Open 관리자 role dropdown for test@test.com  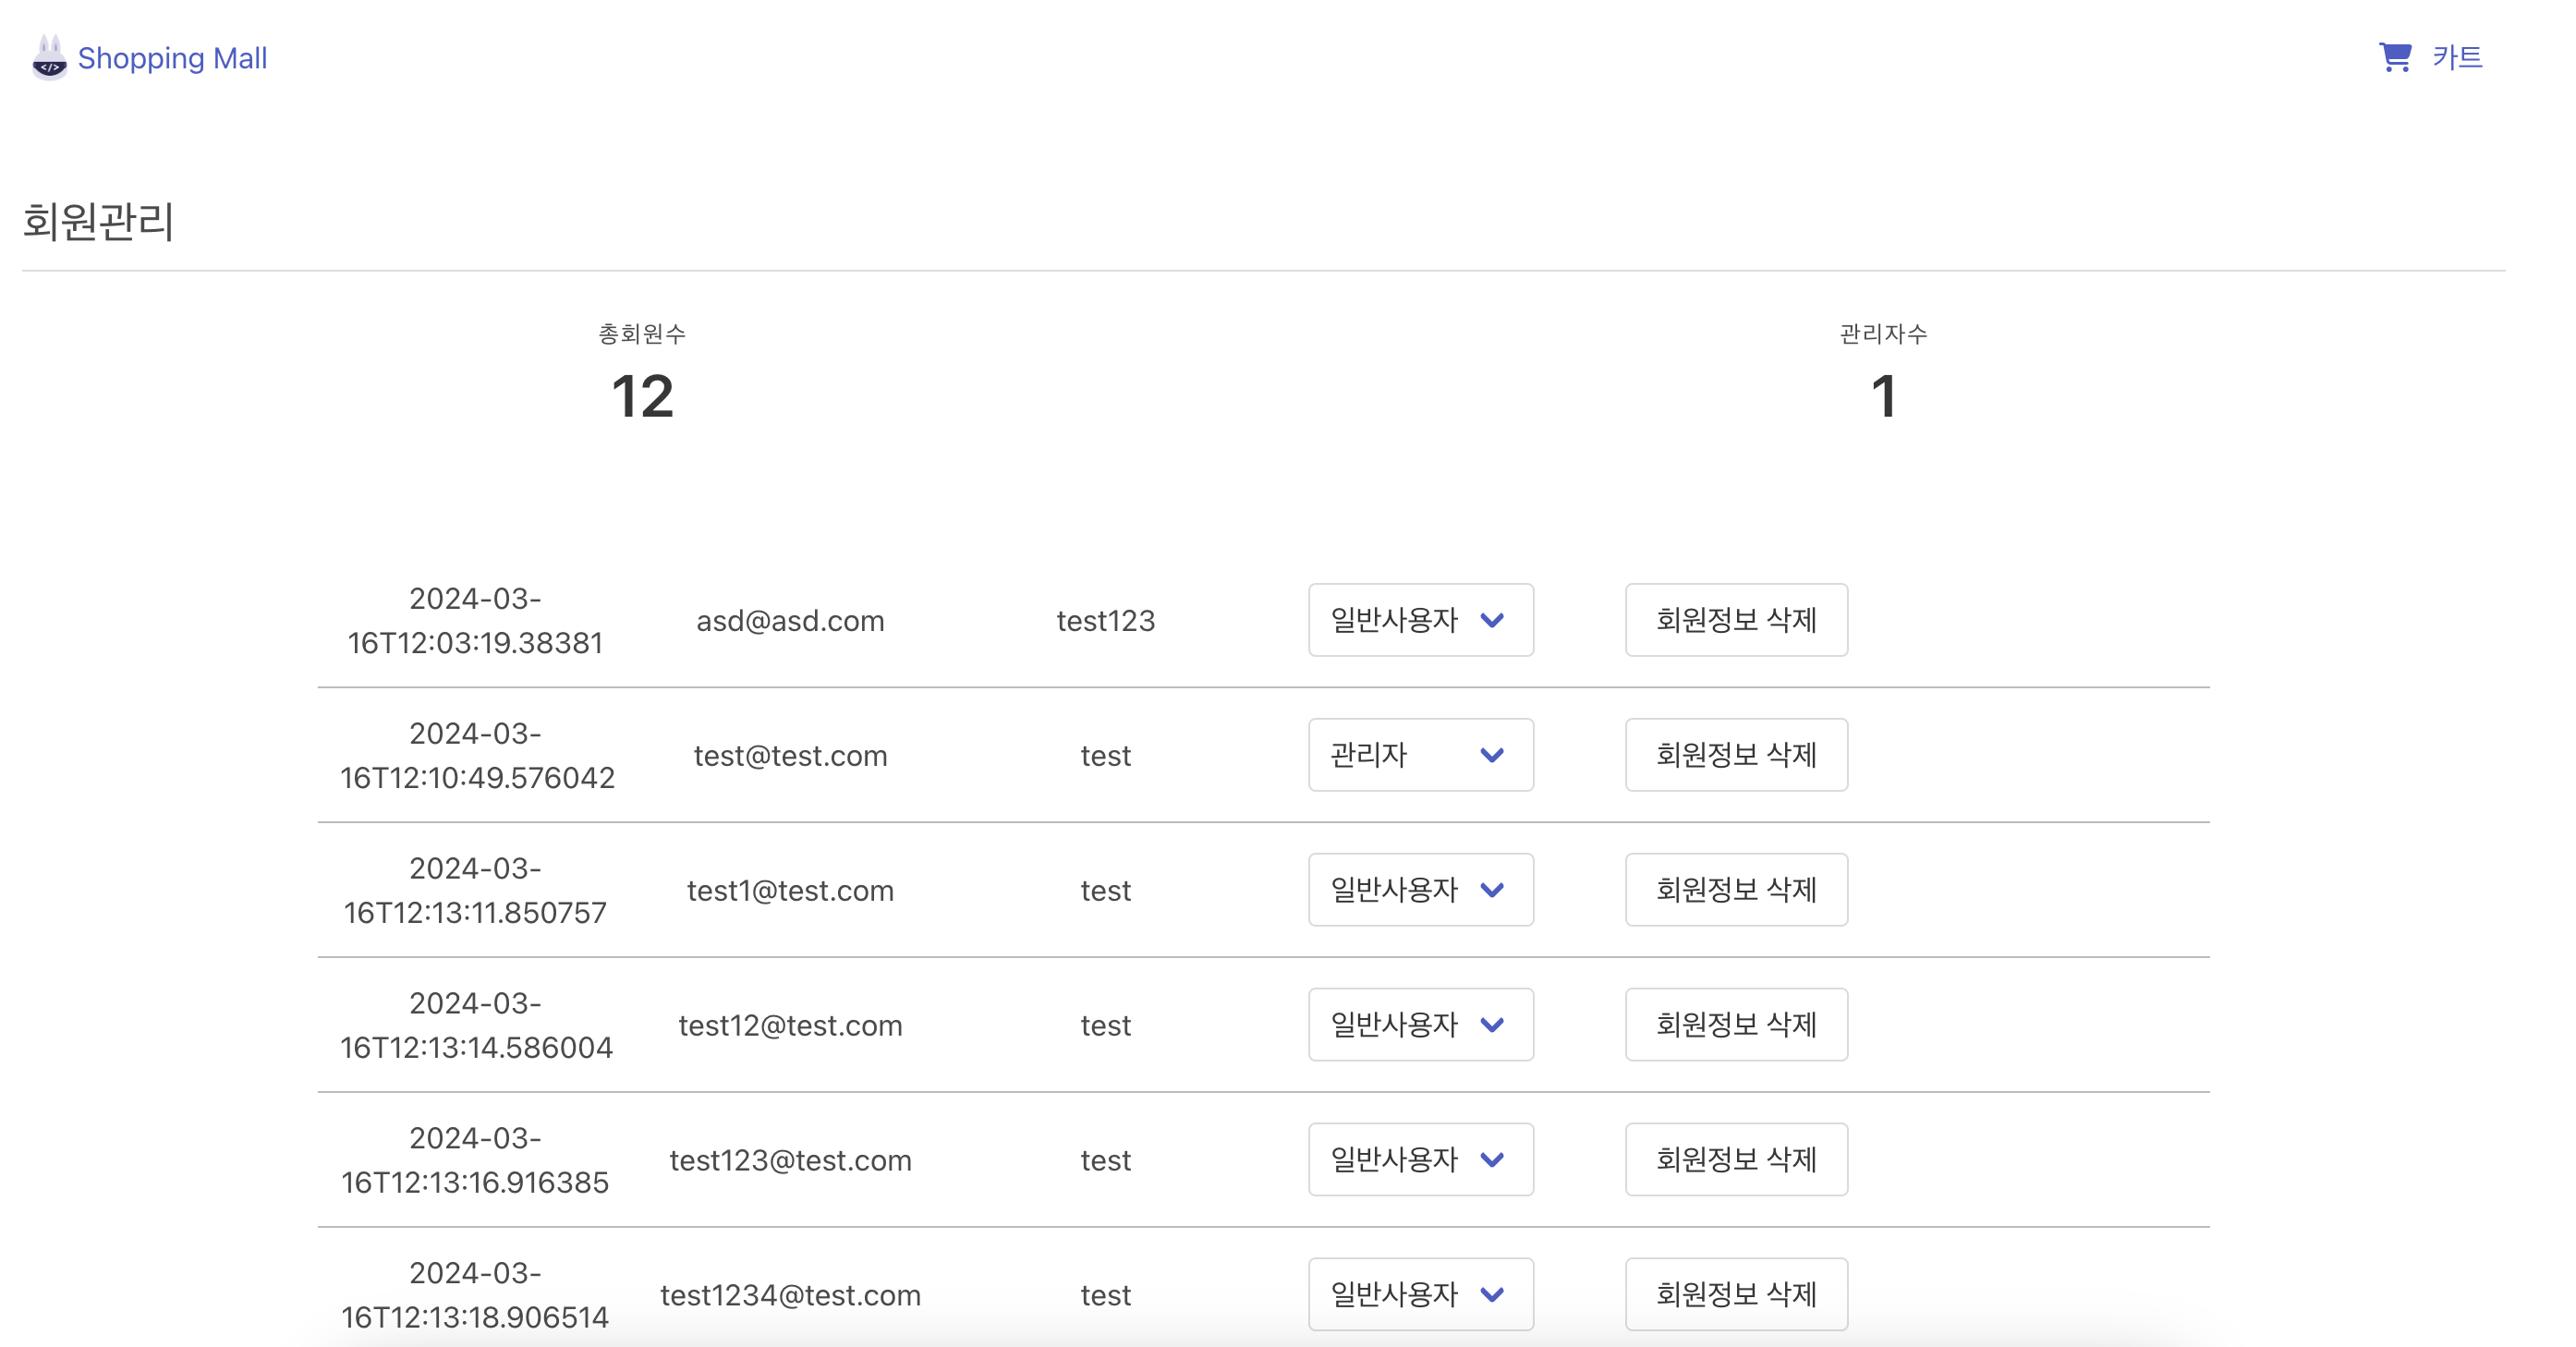click(1420, 755)
